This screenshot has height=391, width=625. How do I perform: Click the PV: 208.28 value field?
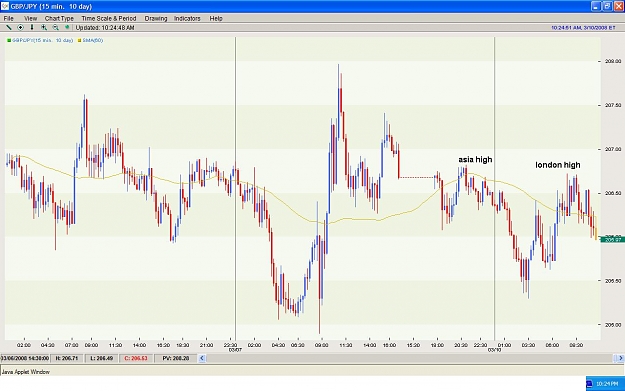[175, 358]
